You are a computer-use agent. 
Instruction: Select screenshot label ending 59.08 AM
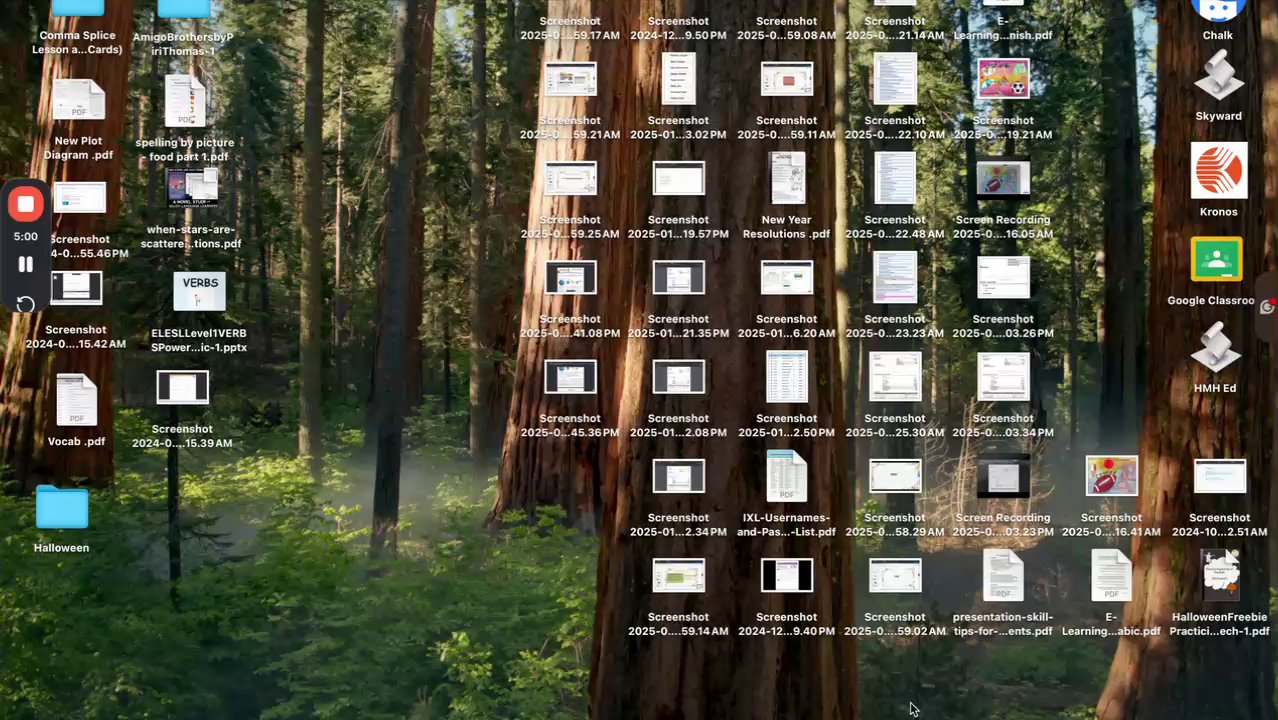coord(787,28)
